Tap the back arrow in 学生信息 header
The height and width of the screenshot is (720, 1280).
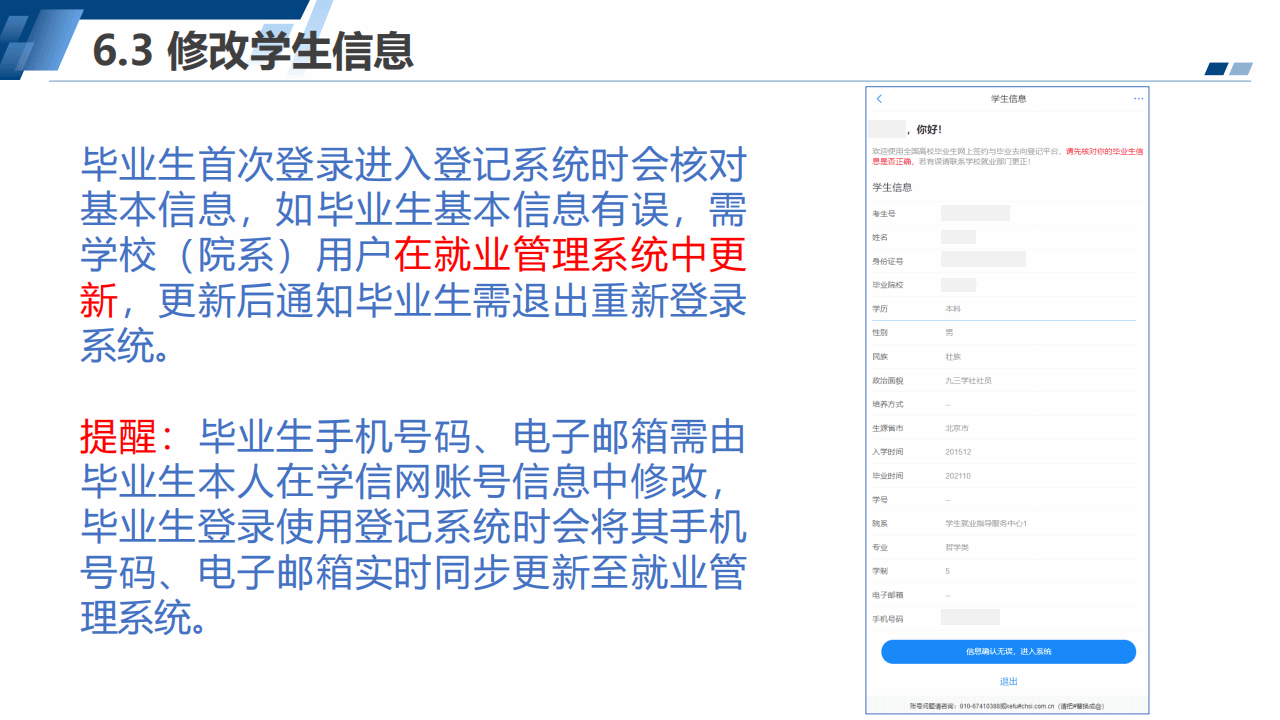pos(880,99)
